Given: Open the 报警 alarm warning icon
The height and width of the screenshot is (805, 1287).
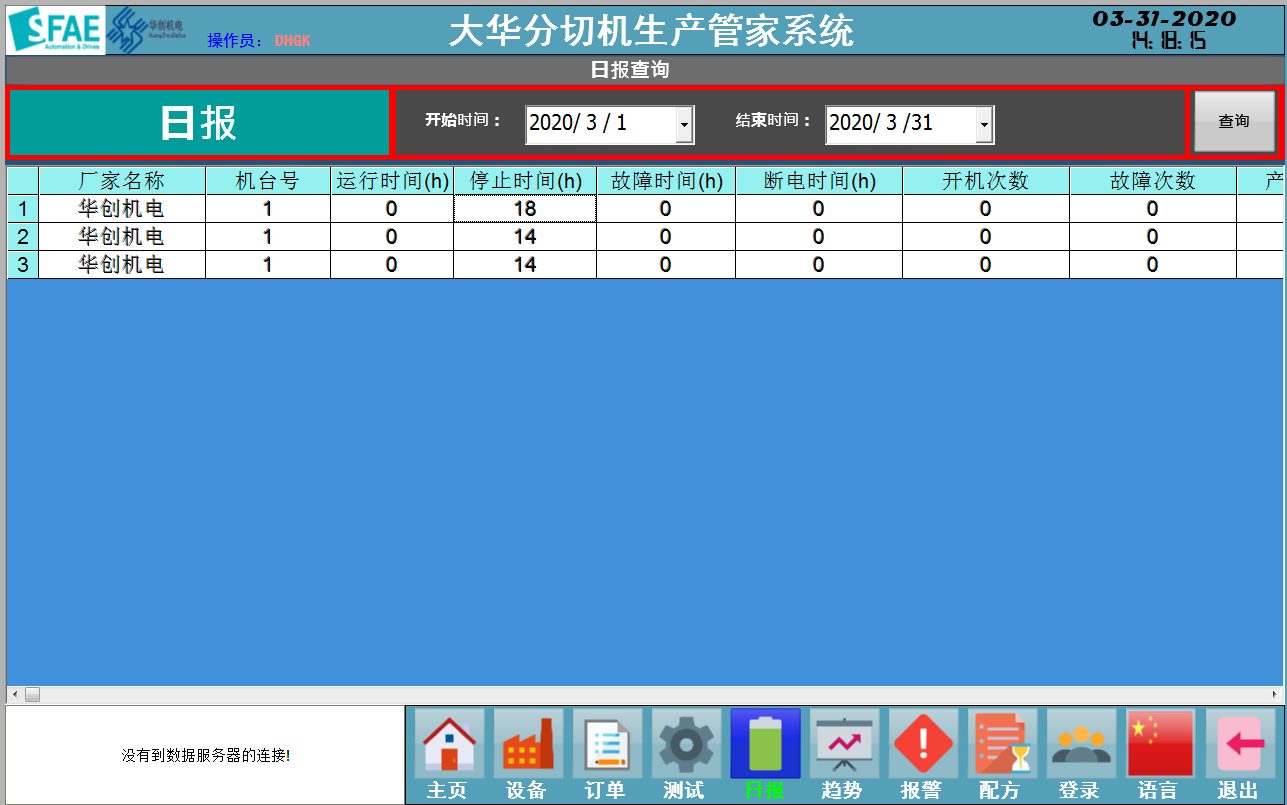Looking at the screenshot, I should [923, 744].
